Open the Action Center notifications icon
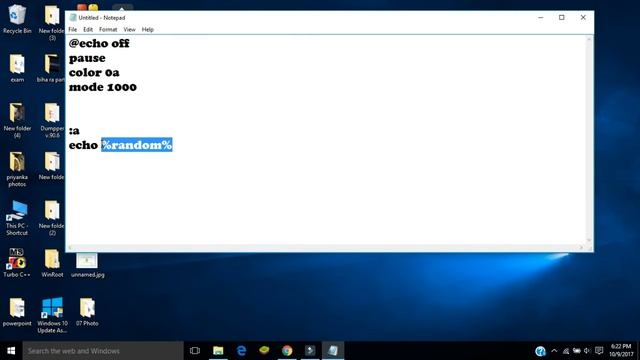 (599, 351)
